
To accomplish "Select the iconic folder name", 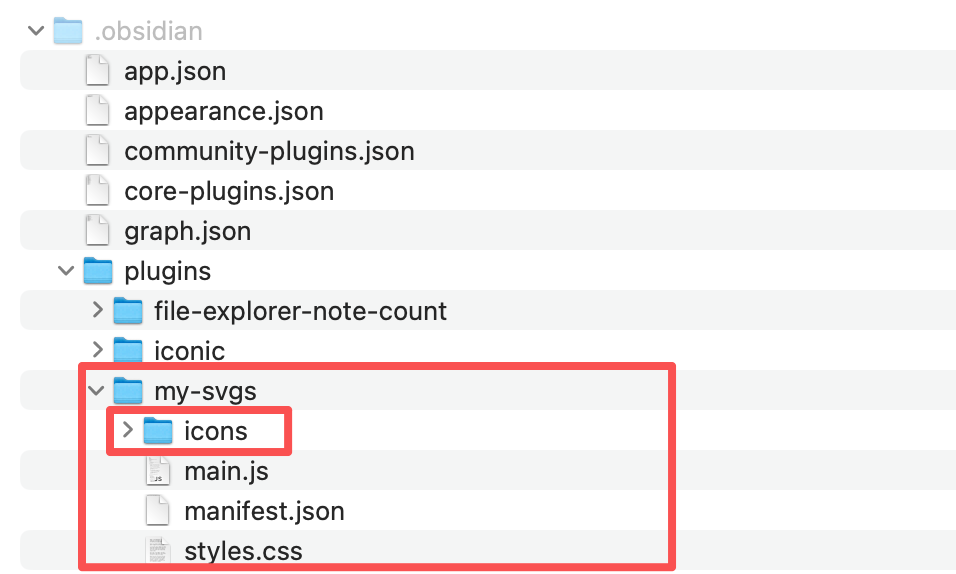I will click(x=190, y=351).
